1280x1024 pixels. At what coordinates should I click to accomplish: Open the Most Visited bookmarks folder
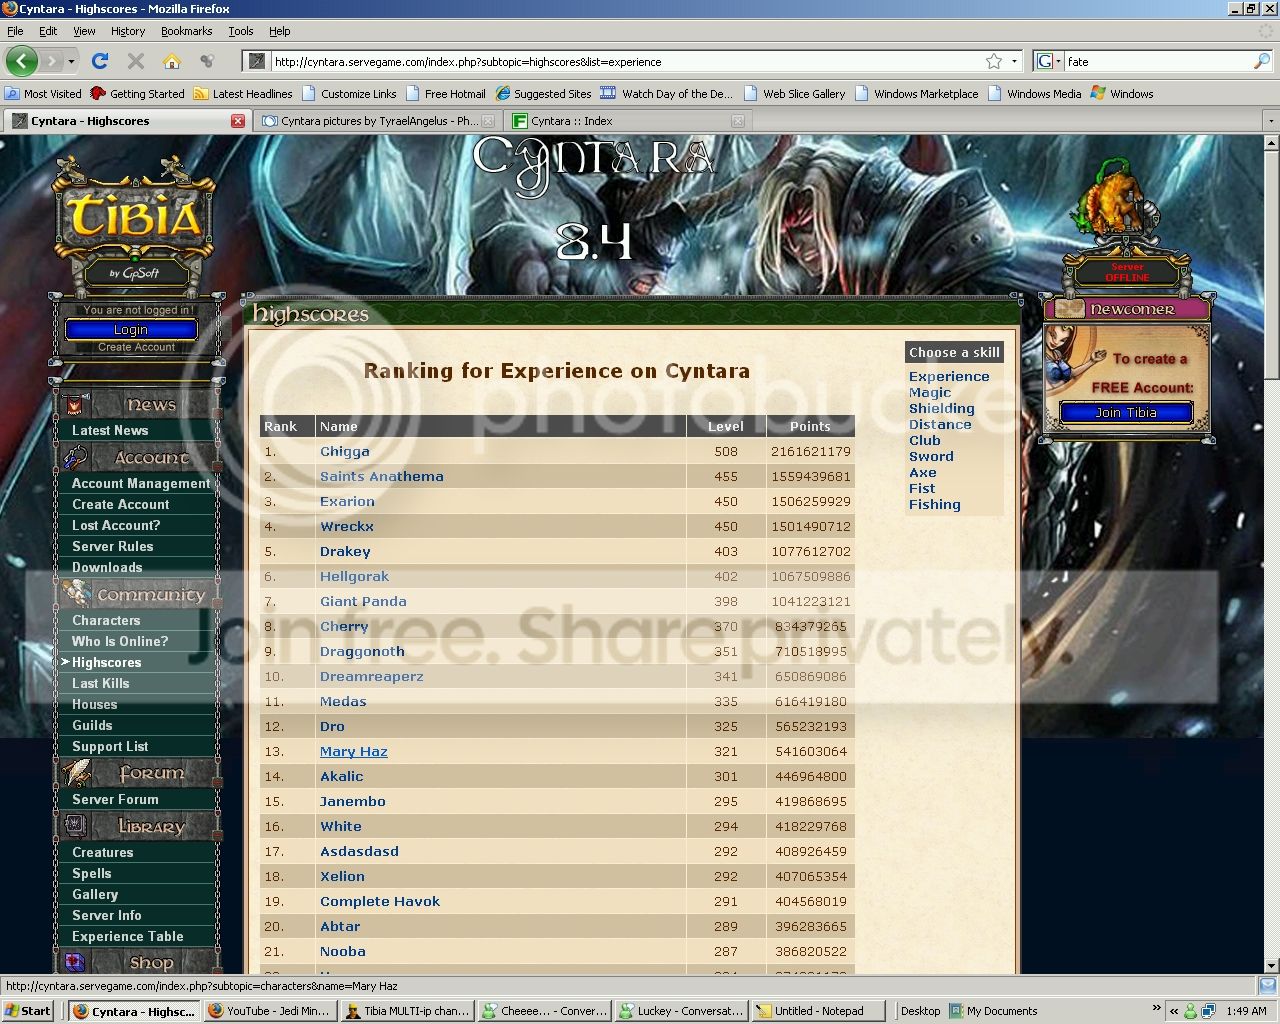[43, 94]
